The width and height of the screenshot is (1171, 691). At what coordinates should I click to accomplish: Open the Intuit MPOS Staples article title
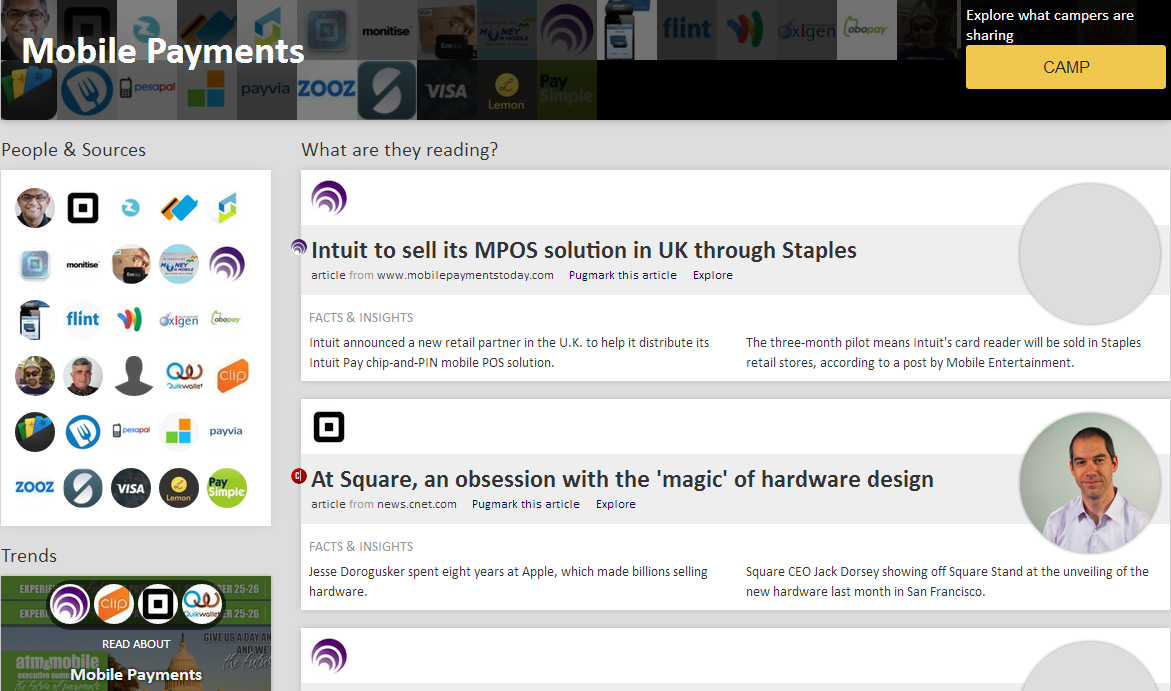[x=583, y=250]
